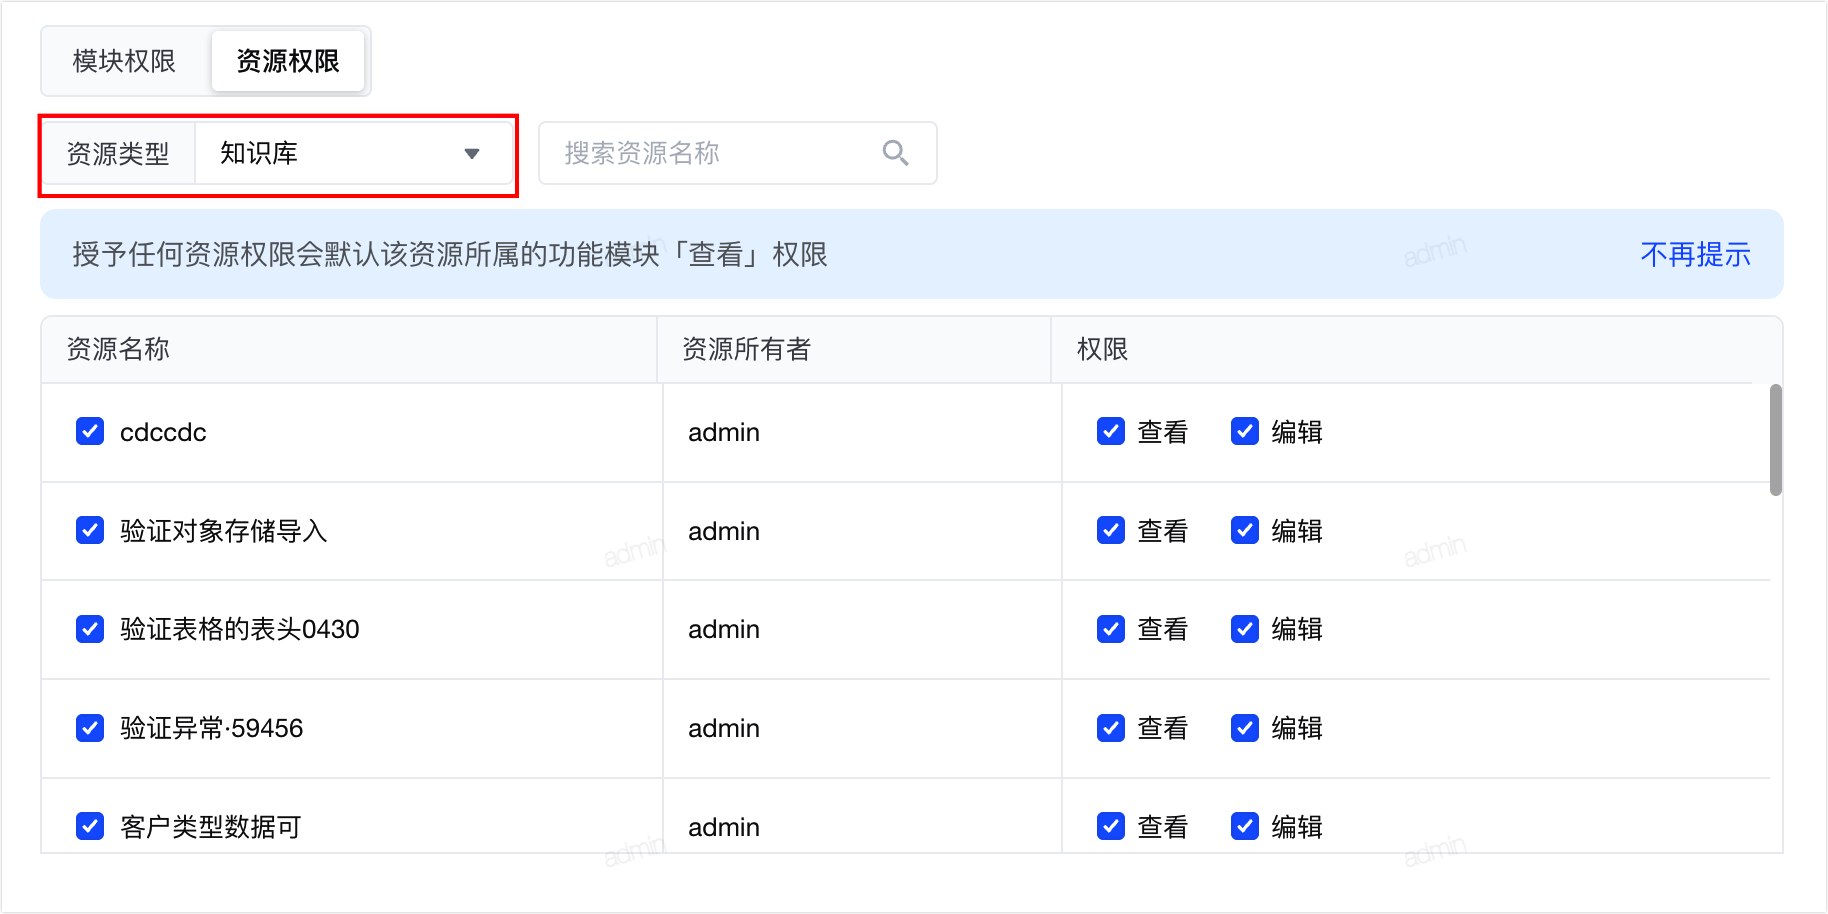Click the magnifier search icon

(x=895, y=153)
